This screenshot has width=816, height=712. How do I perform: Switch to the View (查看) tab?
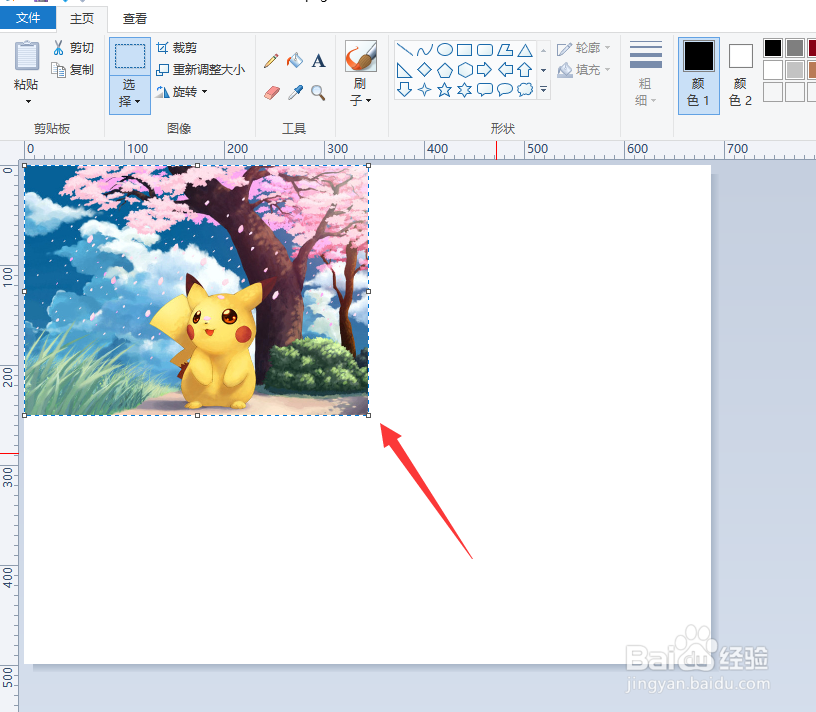point(135,19)
